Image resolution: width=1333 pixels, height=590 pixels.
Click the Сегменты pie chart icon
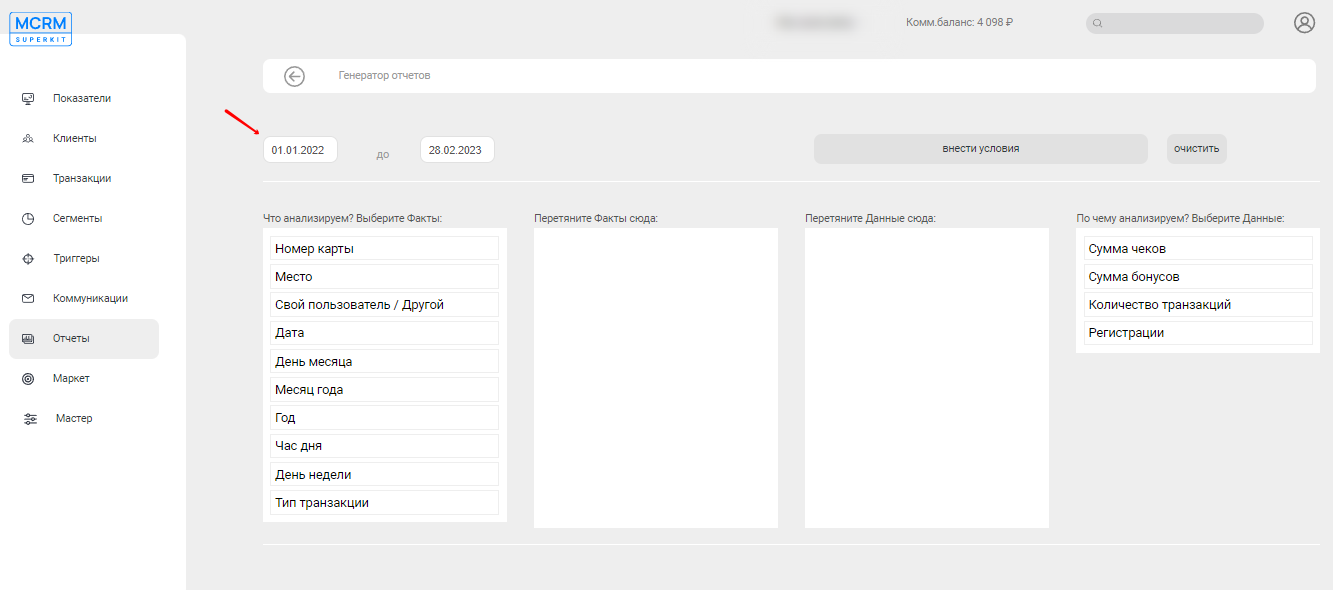click(28, 218)
